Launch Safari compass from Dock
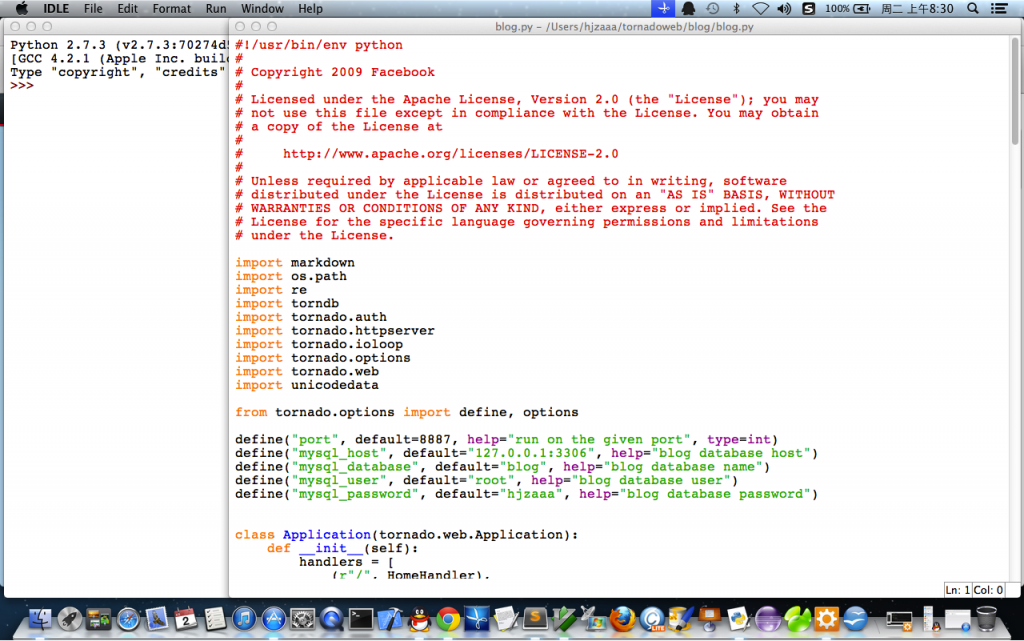The image size is (1024, 641). [128, 619]
